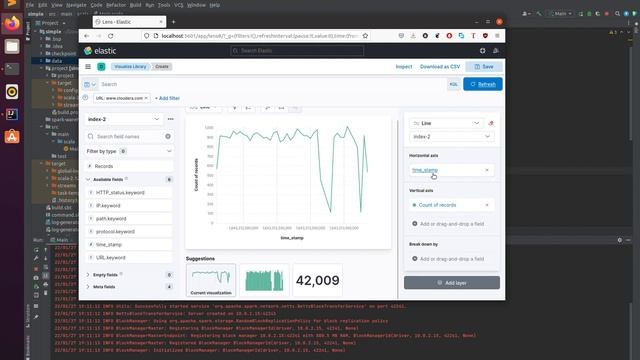This screenshot has height=360, width=640.
Task: Open Ubuntu Software from the dock
Action: point(12,137)
